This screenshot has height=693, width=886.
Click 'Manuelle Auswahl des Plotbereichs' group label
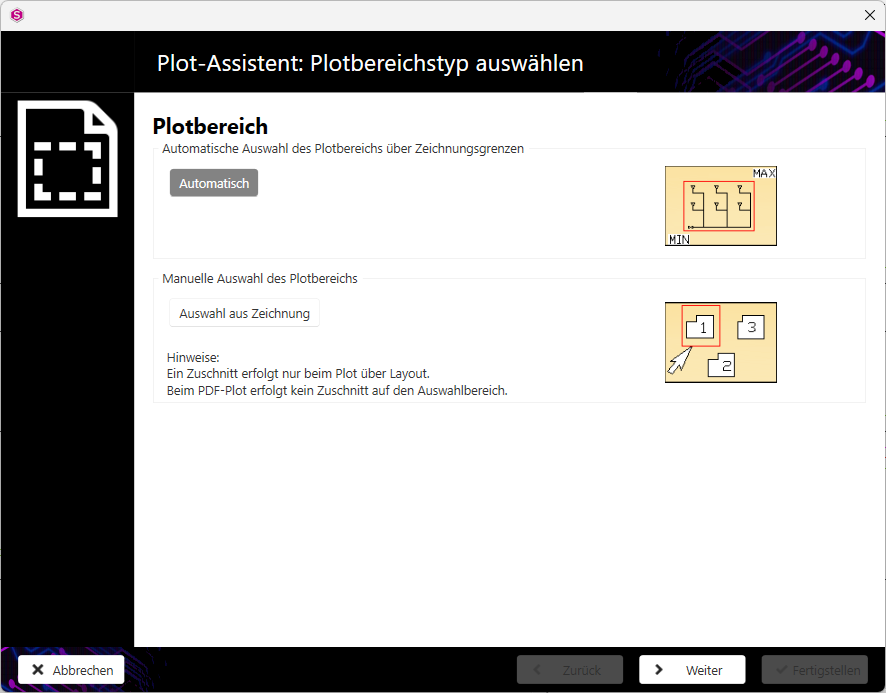click(260, 279)
